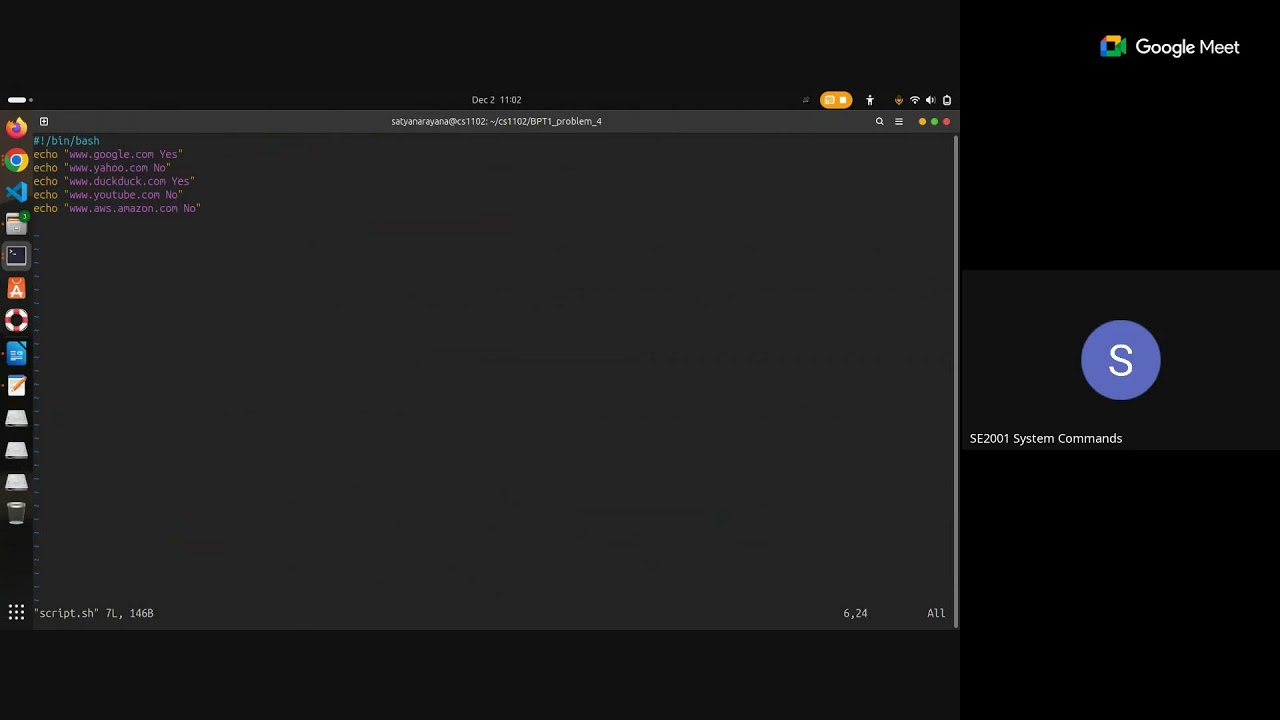
Task: Click the screen sharing indicator in top bar
Action: click(829, 100)
